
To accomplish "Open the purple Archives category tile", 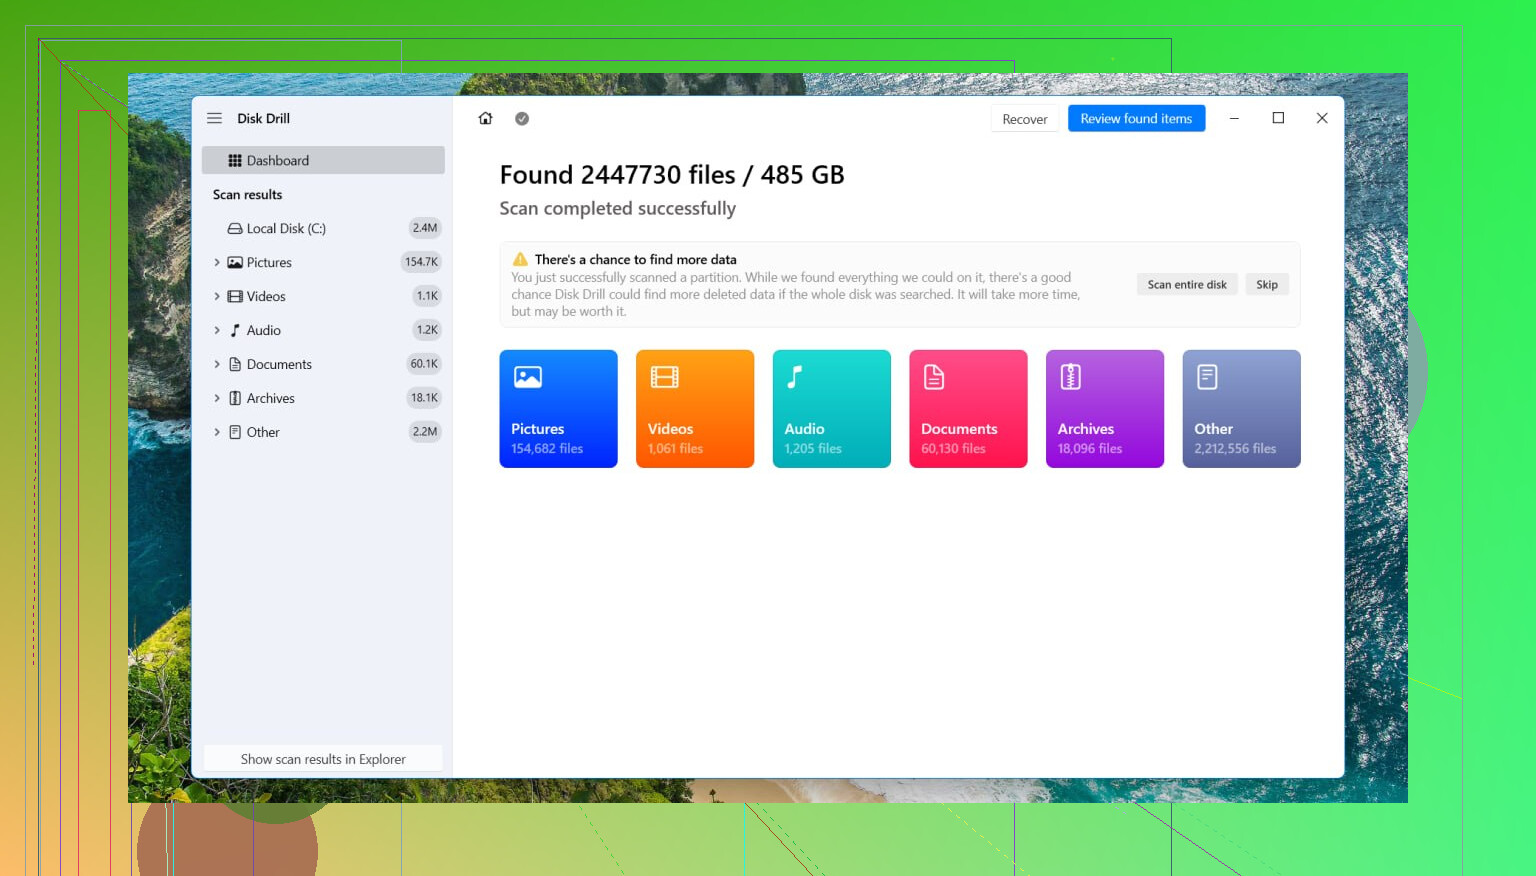I will 1105,408.
